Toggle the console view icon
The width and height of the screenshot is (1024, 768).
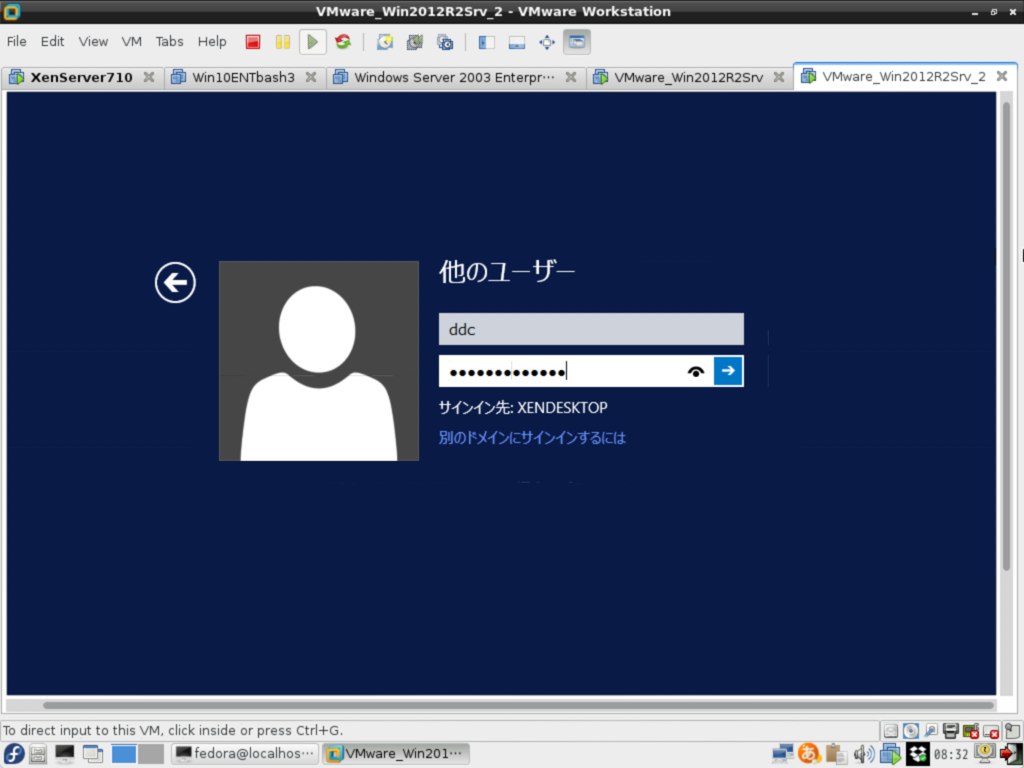coord(577,42)
